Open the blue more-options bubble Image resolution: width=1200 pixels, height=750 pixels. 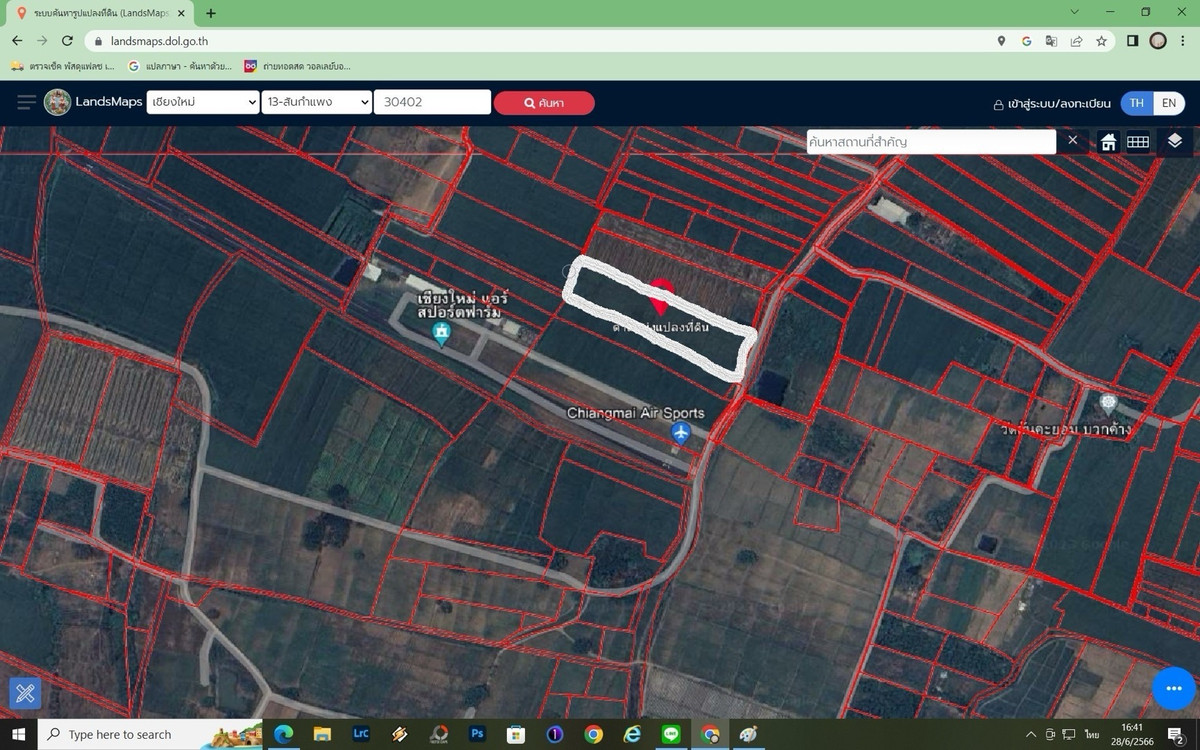[1174, 689]
